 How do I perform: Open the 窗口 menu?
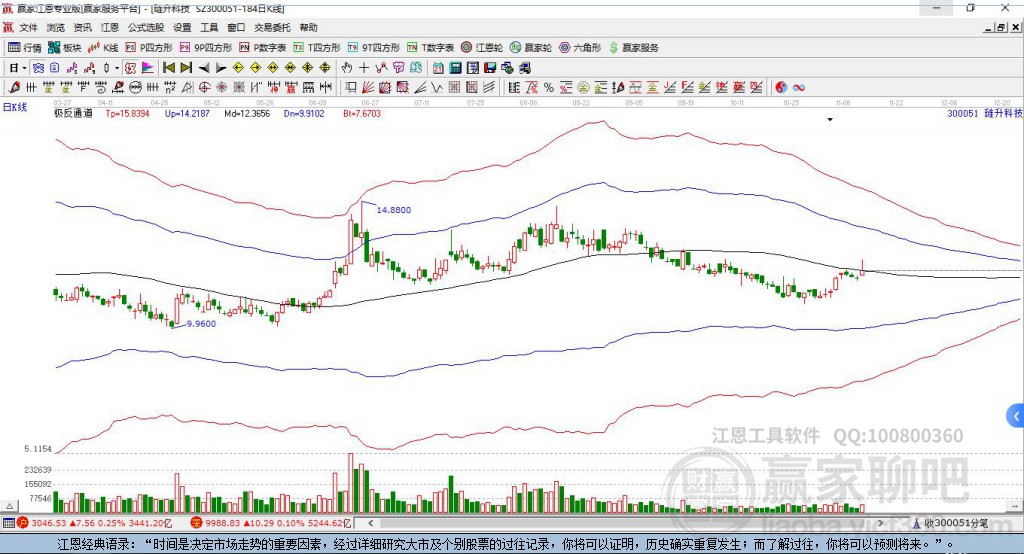(236, 27)
